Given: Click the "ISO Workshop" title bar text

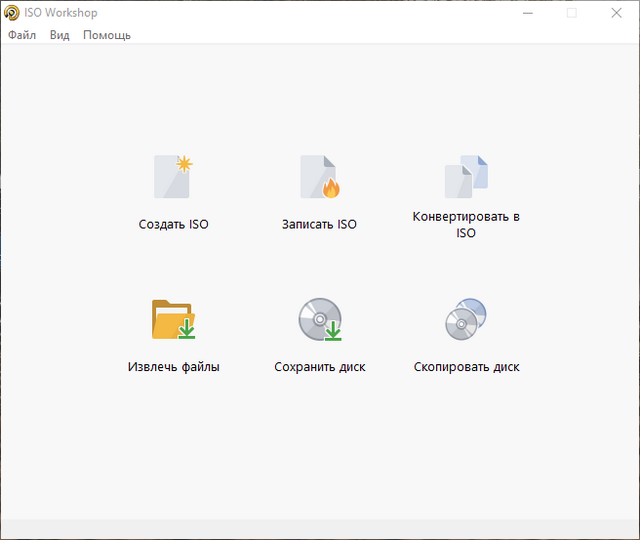Looking at the screenshot, I should click(61, 13).
